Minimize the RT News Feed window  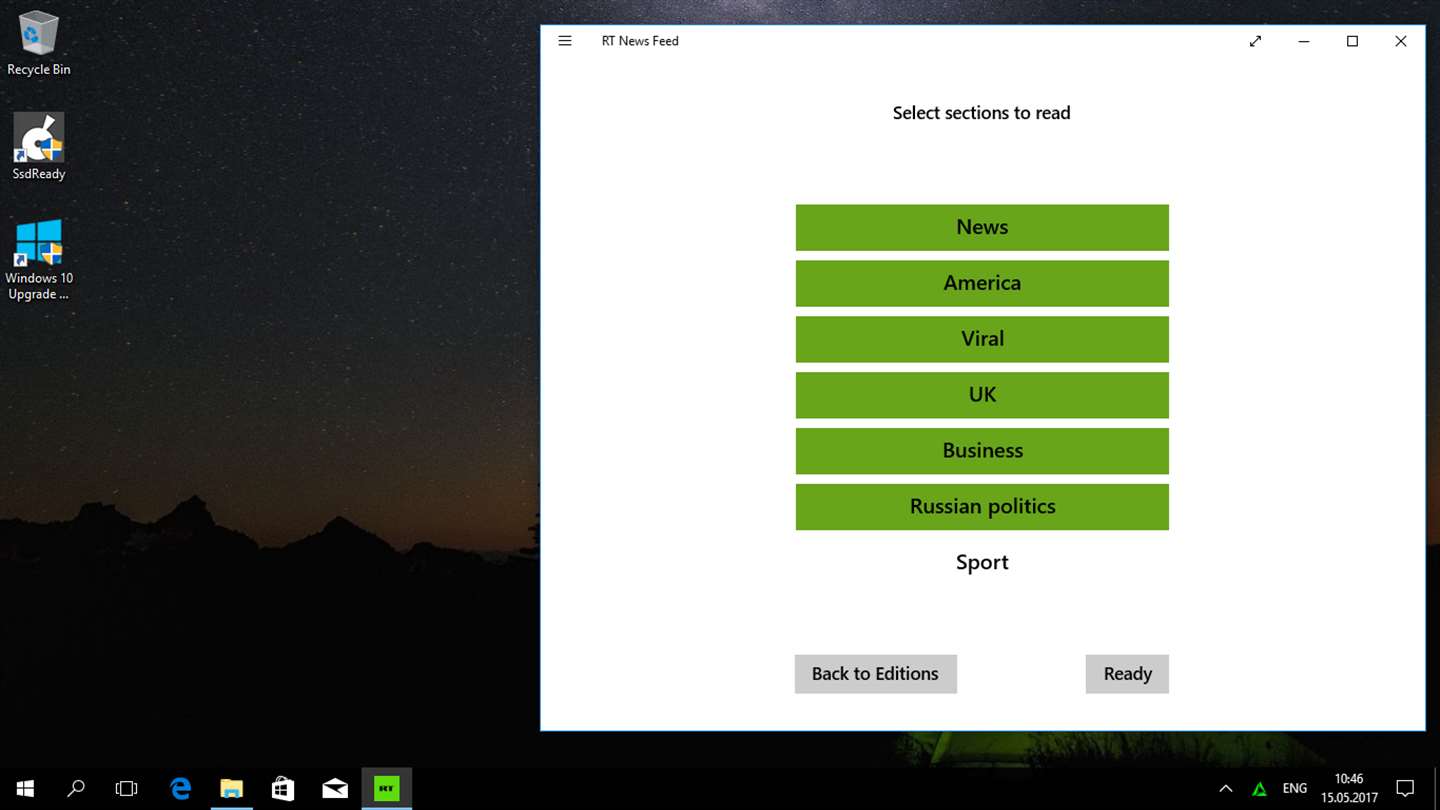[1304, 41]
